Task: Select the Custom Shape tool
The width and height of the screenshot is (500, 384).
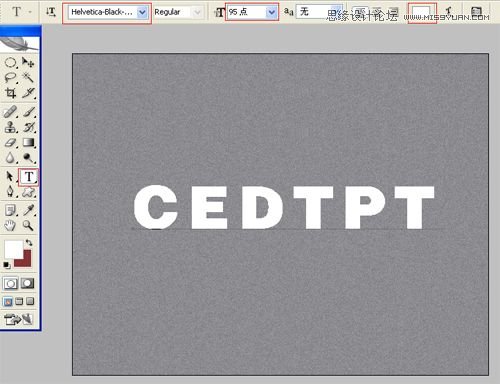Action: (x=28, y=192)
